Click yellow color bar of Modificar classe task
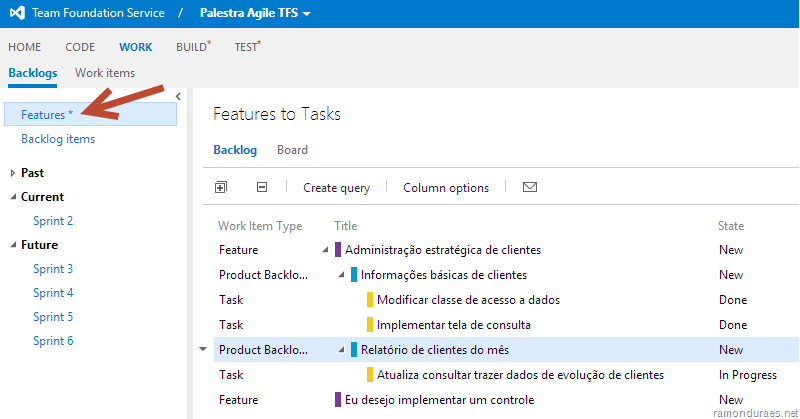The image size is (800, 419). coord(370,300)
